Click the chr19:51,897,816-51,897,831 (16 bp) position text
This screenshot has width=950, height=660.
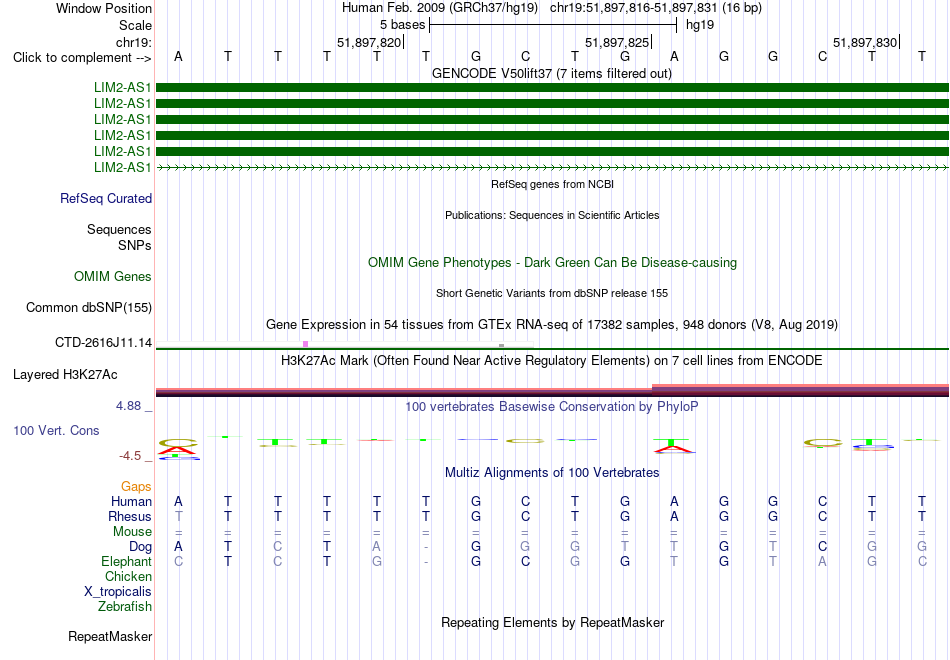tap(656, 8)
